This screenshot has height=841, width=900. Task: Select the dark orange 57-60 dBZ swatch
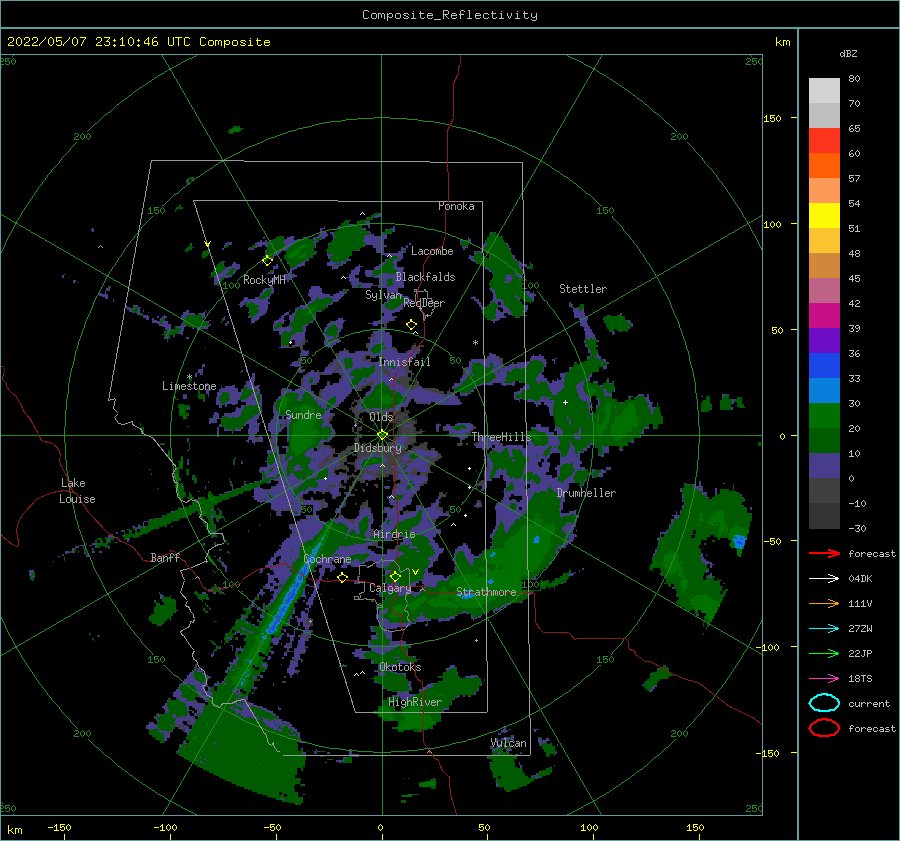click(824, 166)
